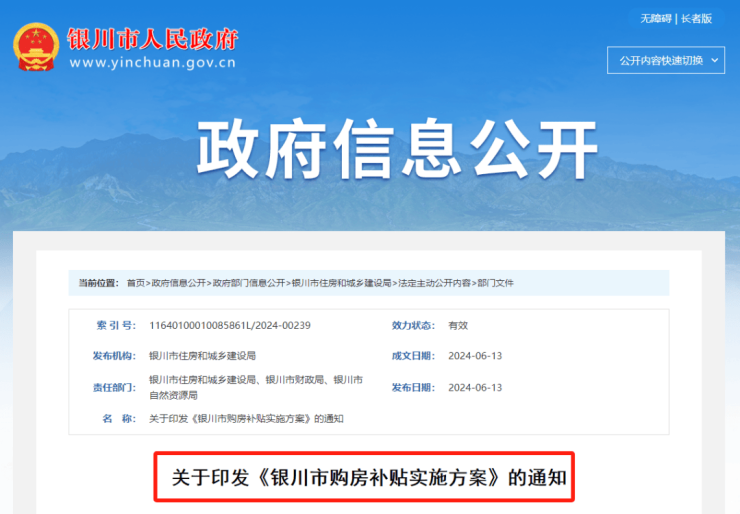
Task: Click 发布机构 value 银川市住房和城乡建设局
Action: click(202, 355)
